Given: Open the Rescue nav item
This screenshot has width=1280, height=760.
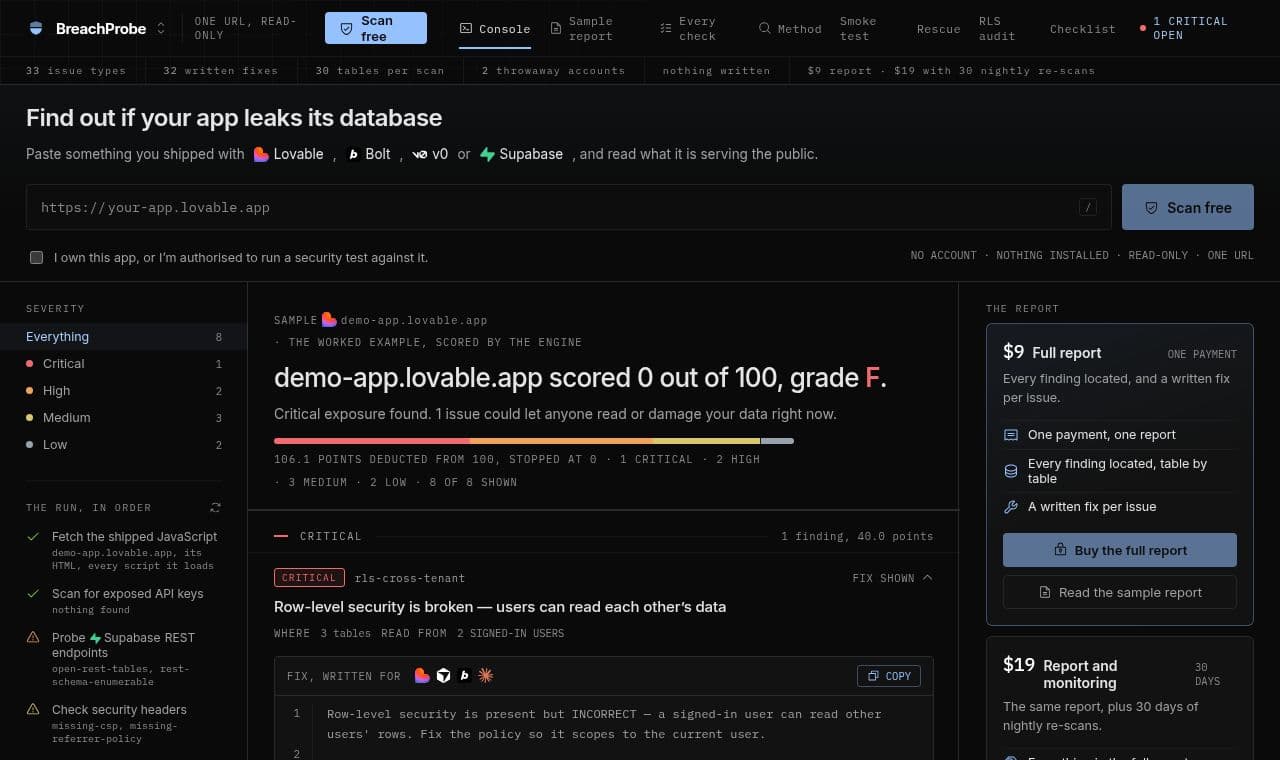Looking at the screenshot, I should coord(938,29).
